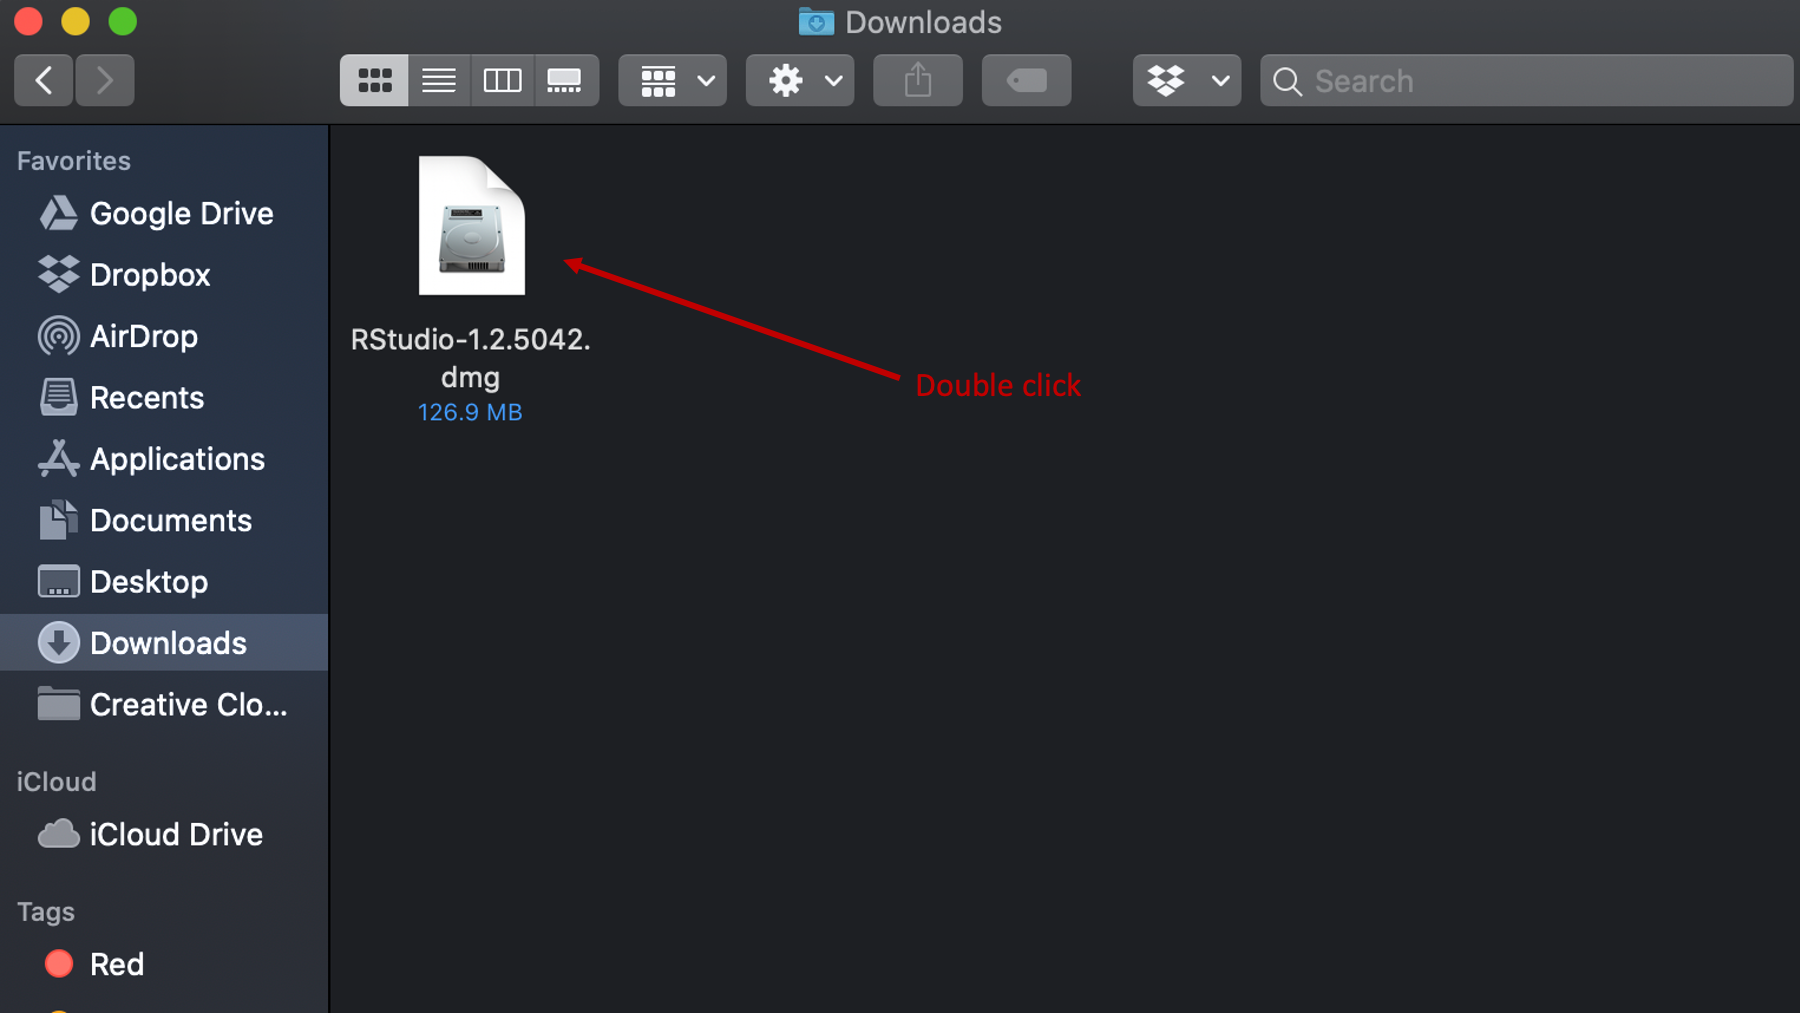The height and width of the screenshot is (1013, 1800).
Task: Click the Downloads folder icon in the title bar
Action: pos(816,21)
